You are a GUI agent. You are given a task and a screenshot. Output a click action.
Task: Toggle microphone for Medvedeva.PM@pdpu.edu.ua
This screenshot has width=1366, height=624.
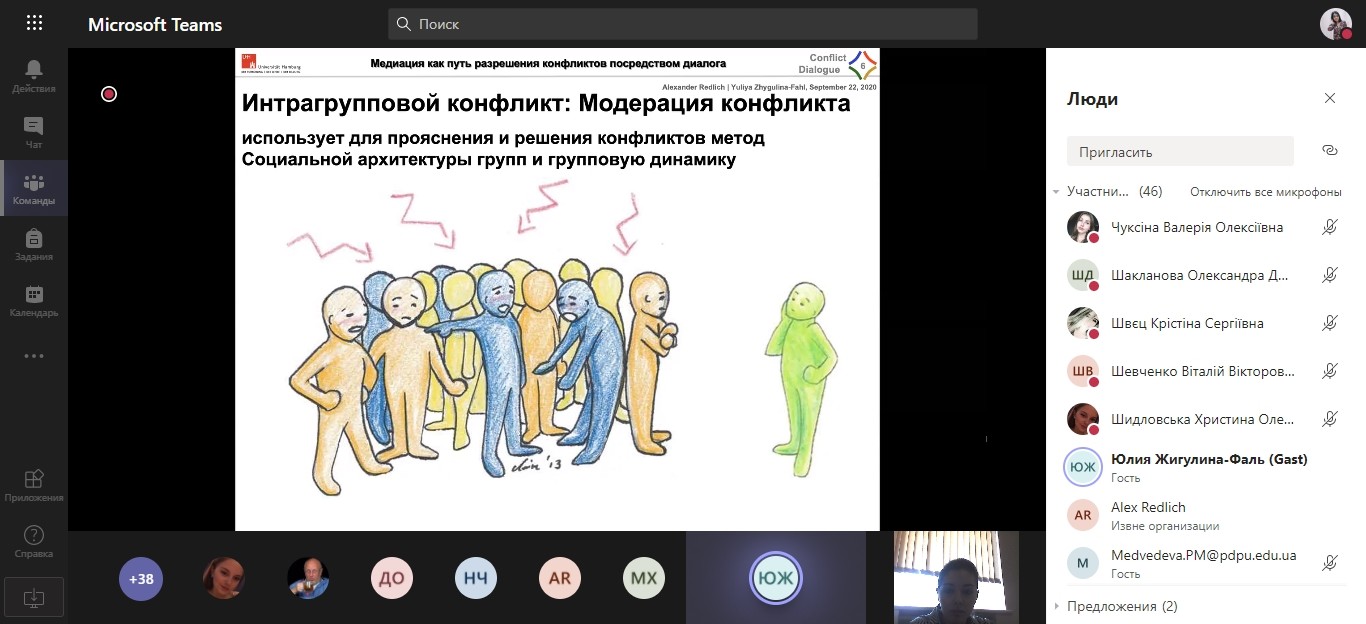point(1330,563)
